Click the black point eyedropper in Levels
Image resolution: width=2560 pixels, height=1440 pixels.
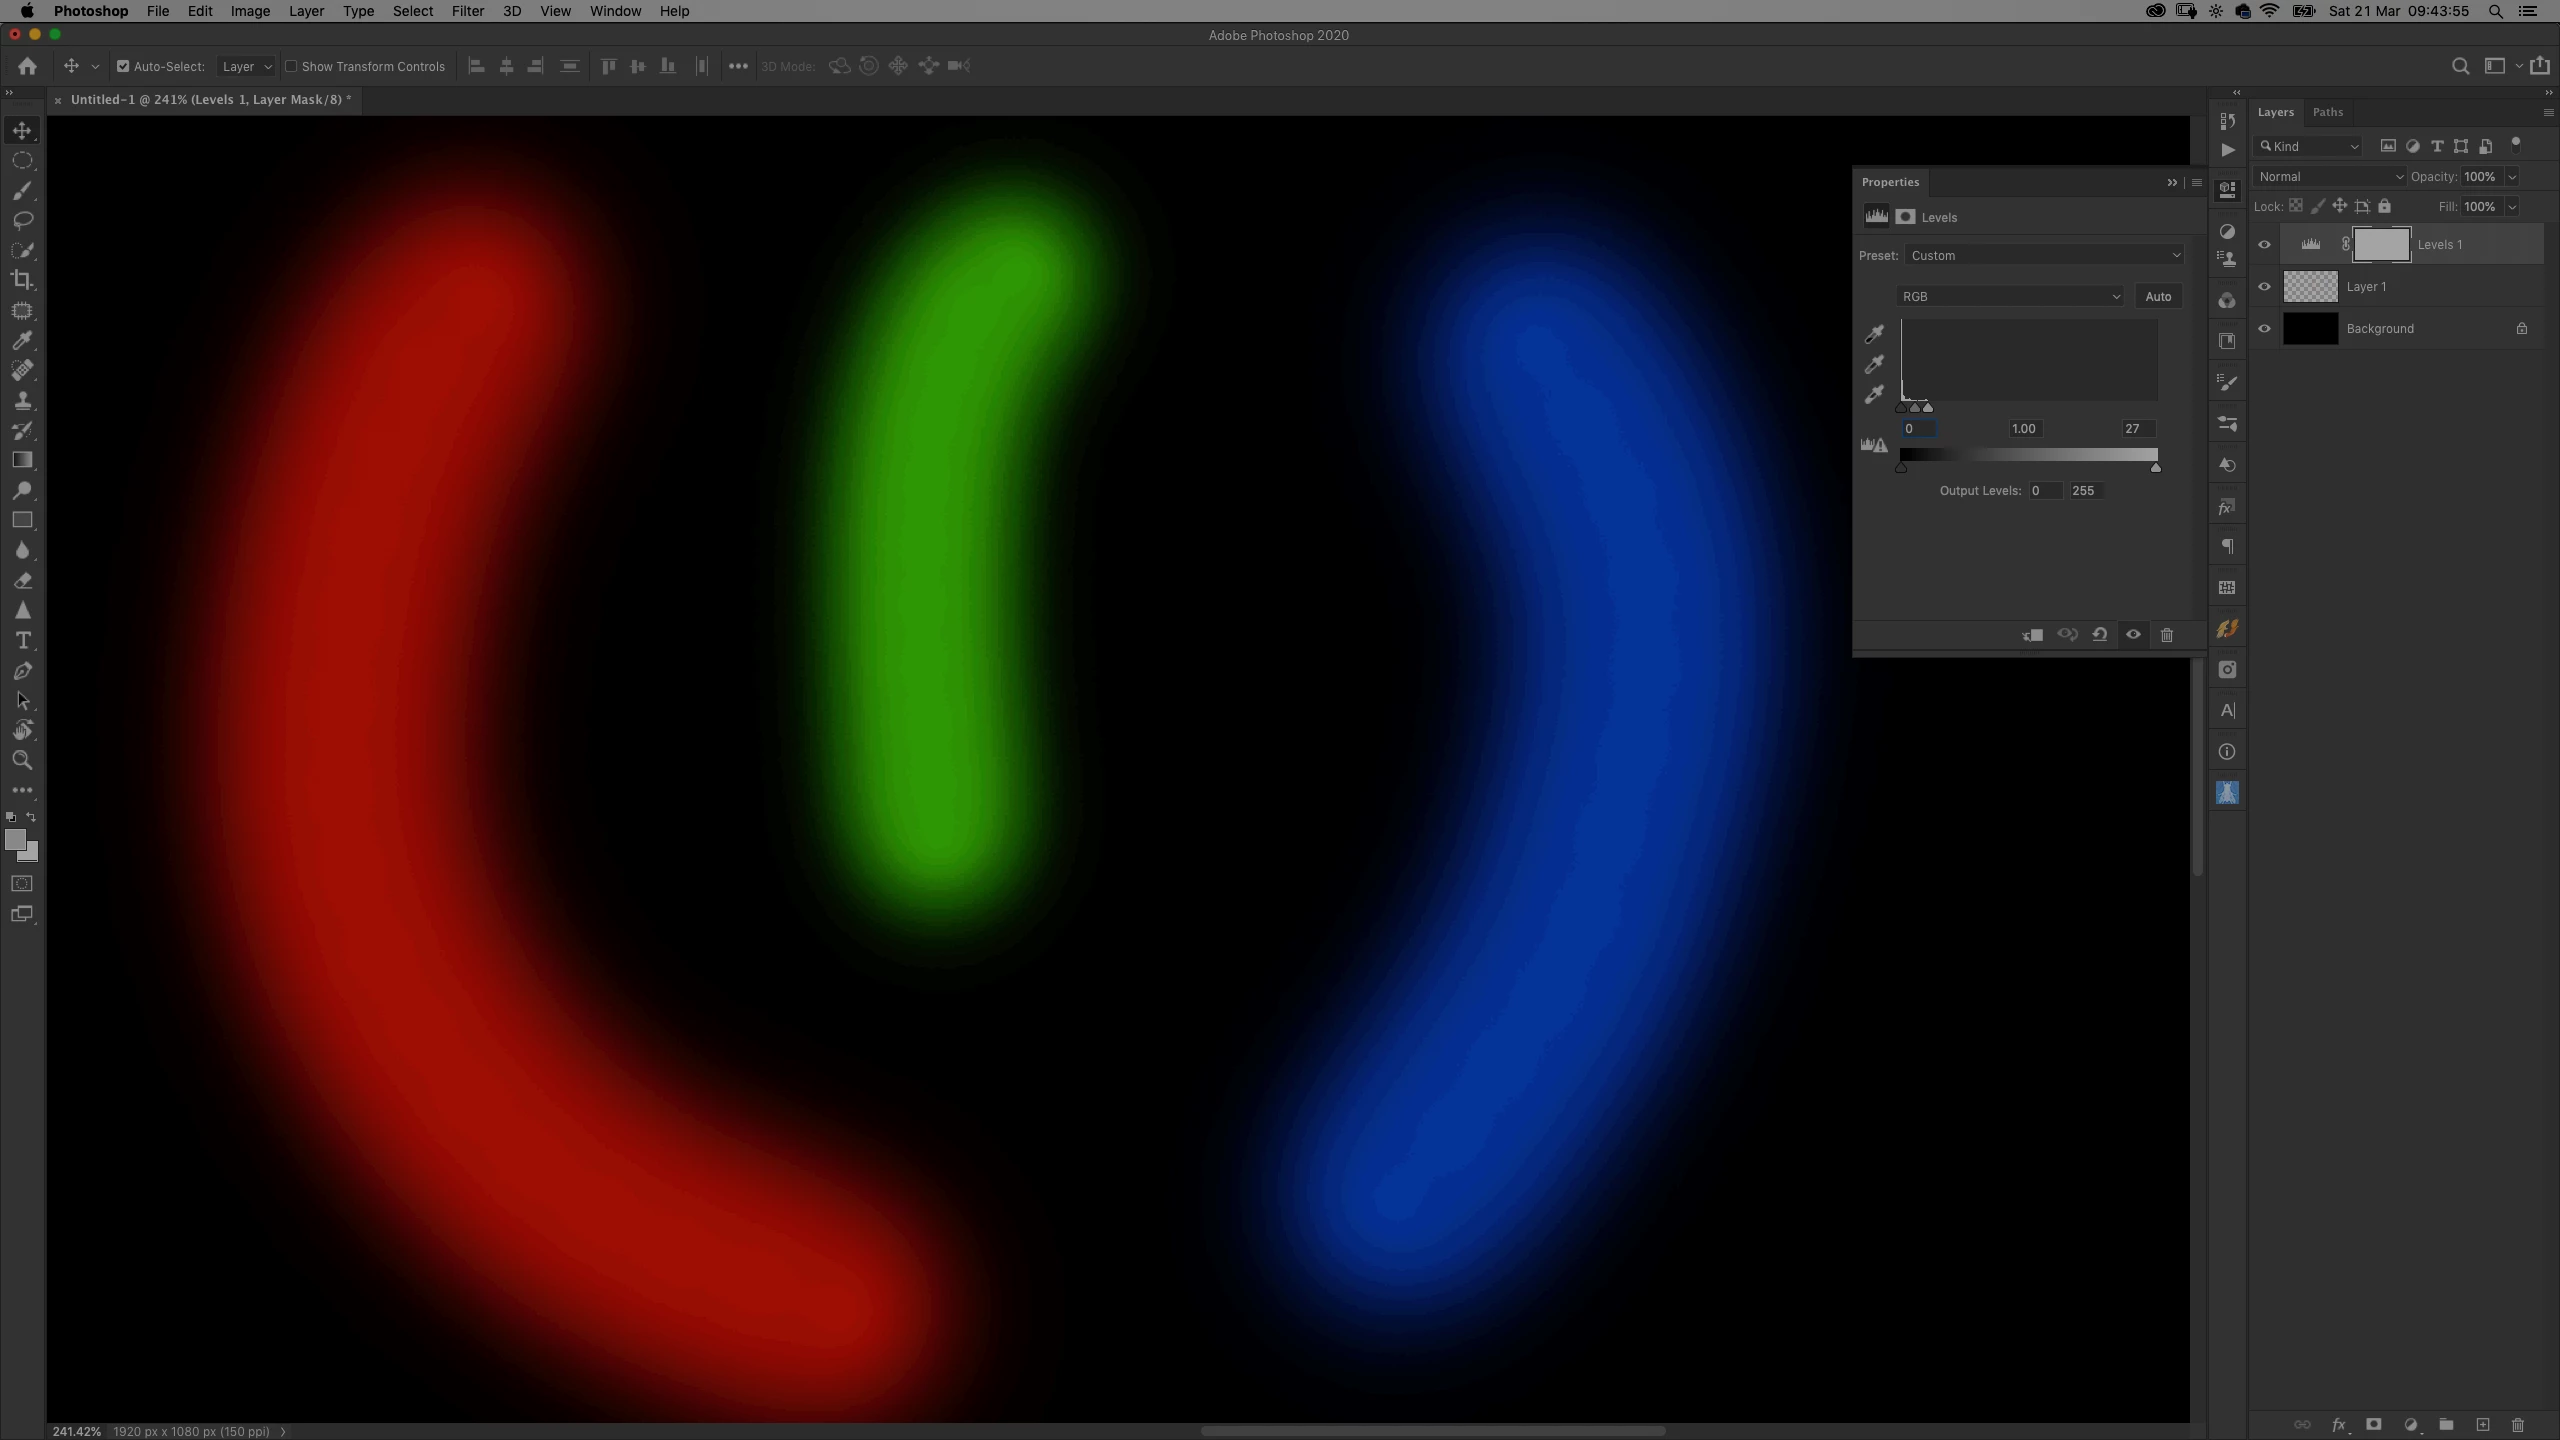(x=1874, y=334)
